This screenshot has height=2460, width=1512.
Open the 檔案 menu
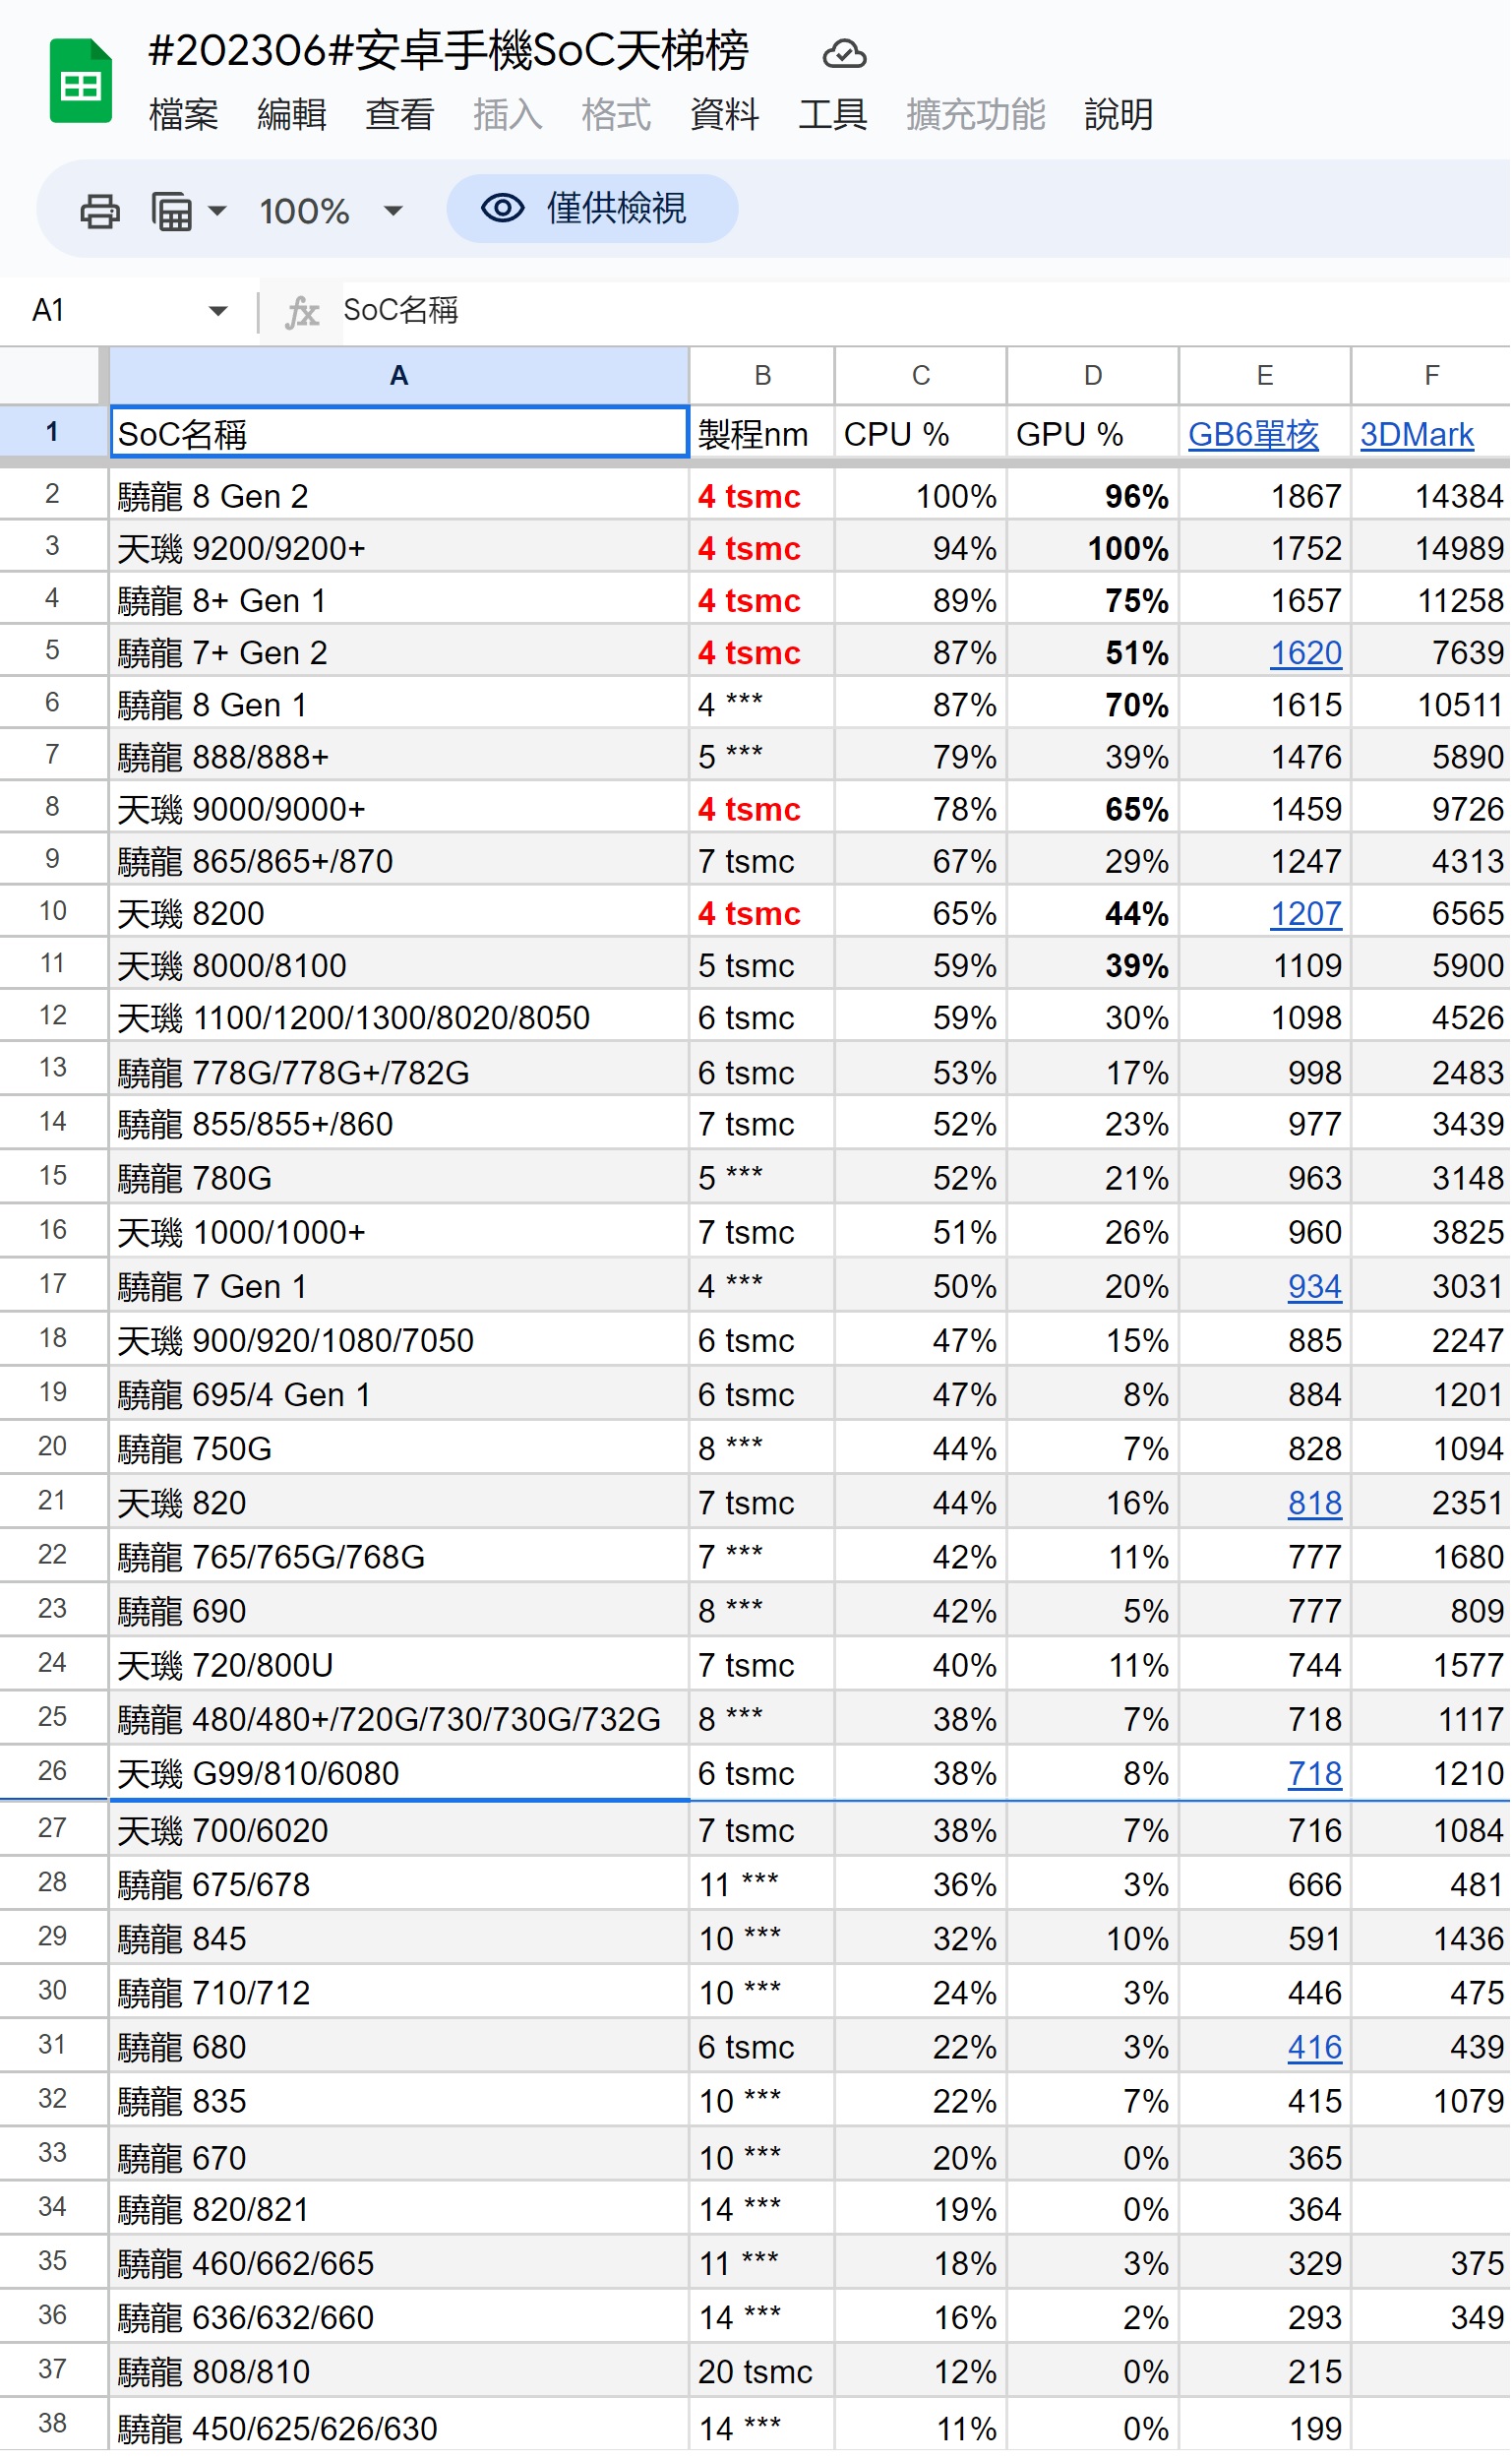tap(183, 114)
